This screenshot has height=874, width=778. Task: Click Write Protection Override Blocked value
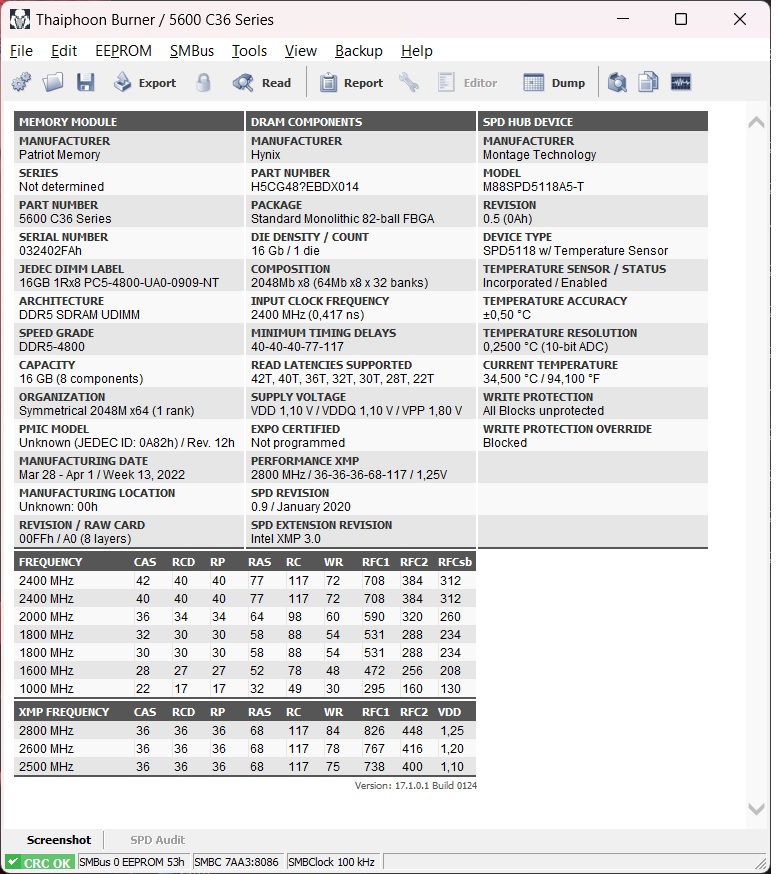[504, 443]
